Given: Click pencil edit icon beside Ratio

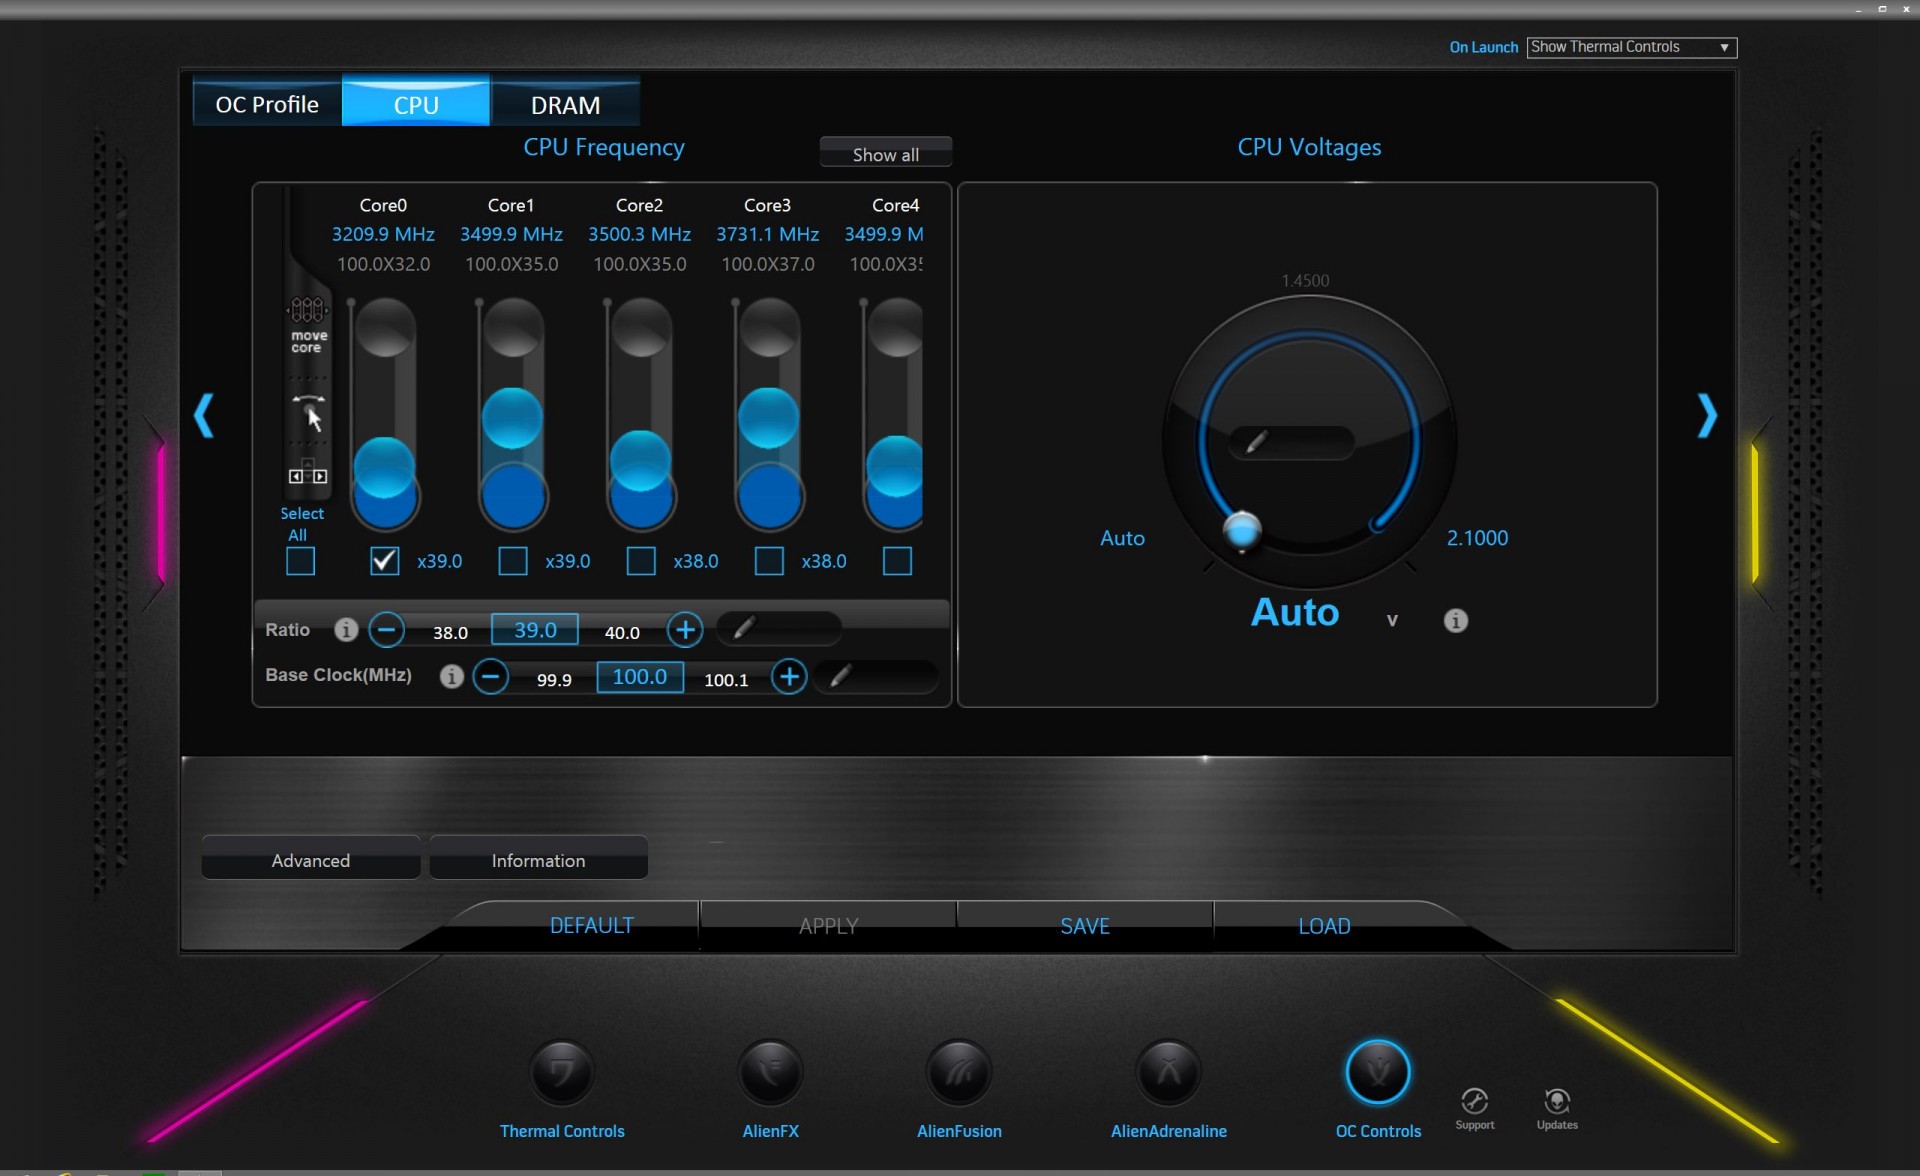Looking at the screenshot, I should [x=743, y=629].
